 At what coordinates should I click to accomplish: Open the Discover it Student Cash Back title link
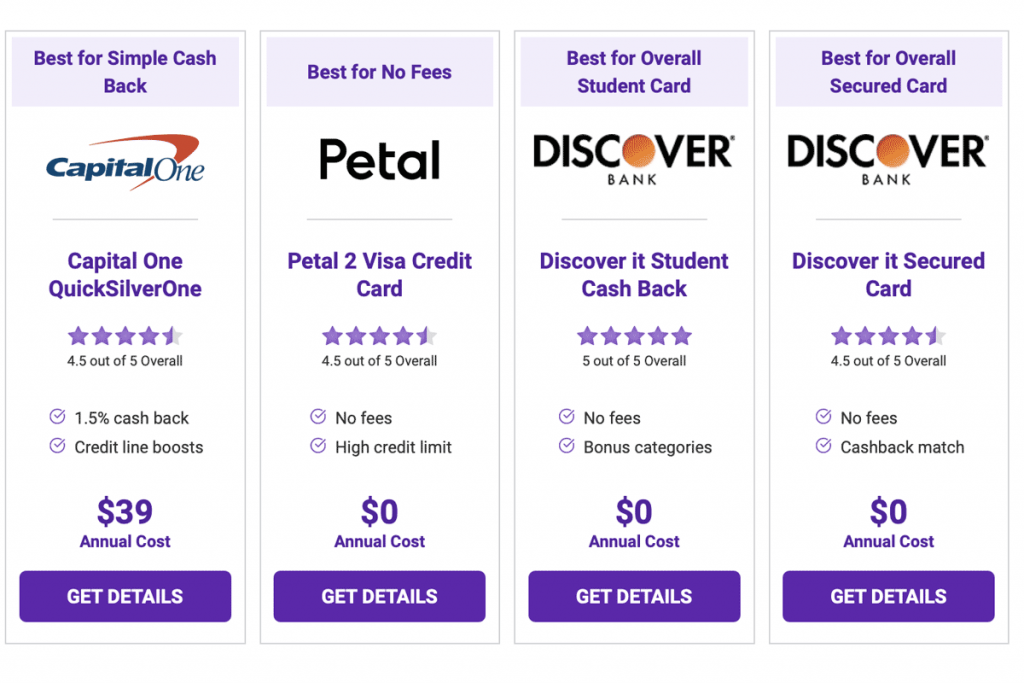click(634, 275)
